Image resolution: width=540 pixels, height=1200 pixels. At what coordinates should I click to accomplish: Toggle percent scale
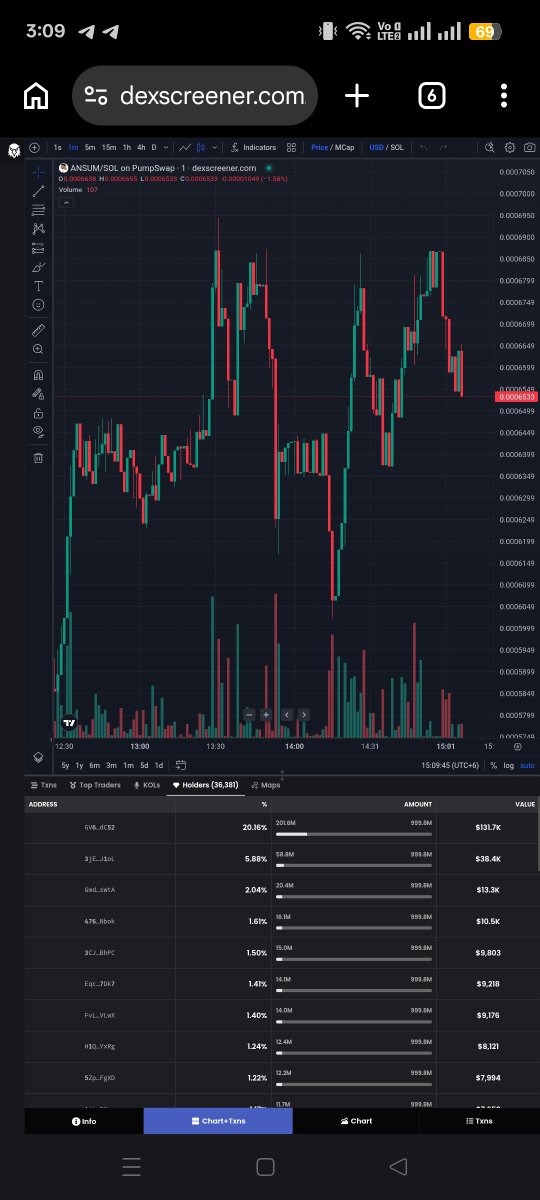click(x=493, y=765)
